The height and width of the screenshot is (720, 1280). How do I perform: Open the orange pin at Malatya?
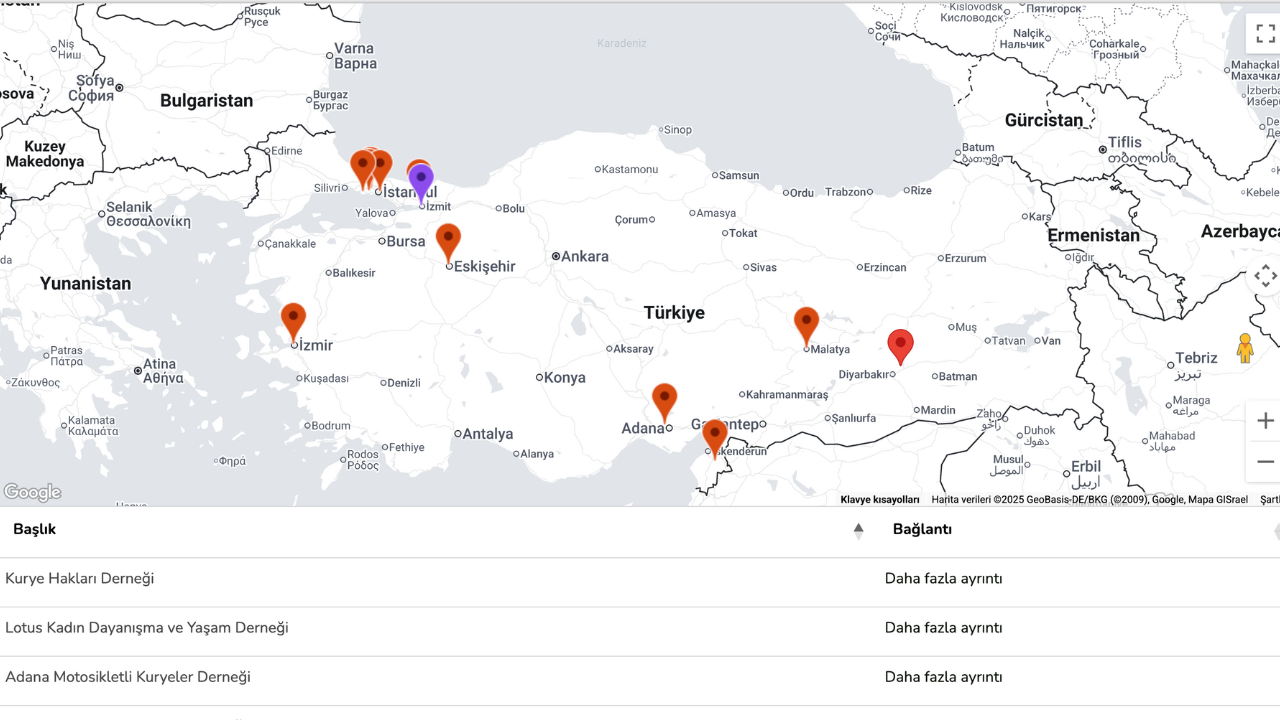click(806, 324)
